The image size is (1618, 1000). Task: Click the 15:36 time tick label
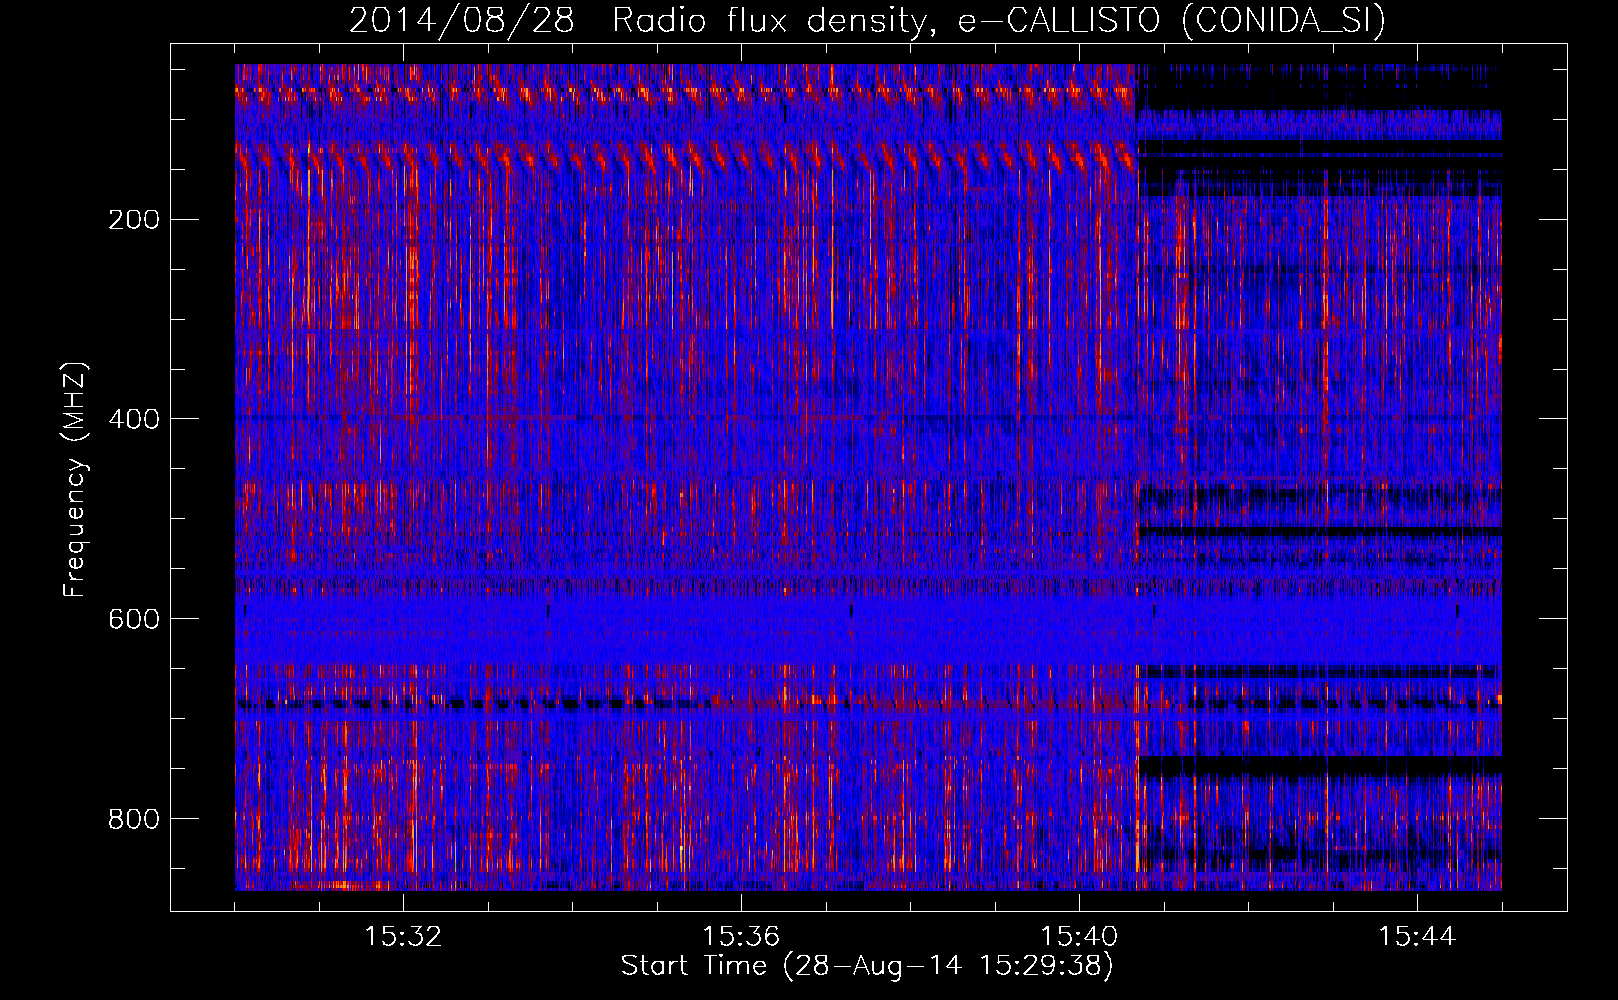741,937
